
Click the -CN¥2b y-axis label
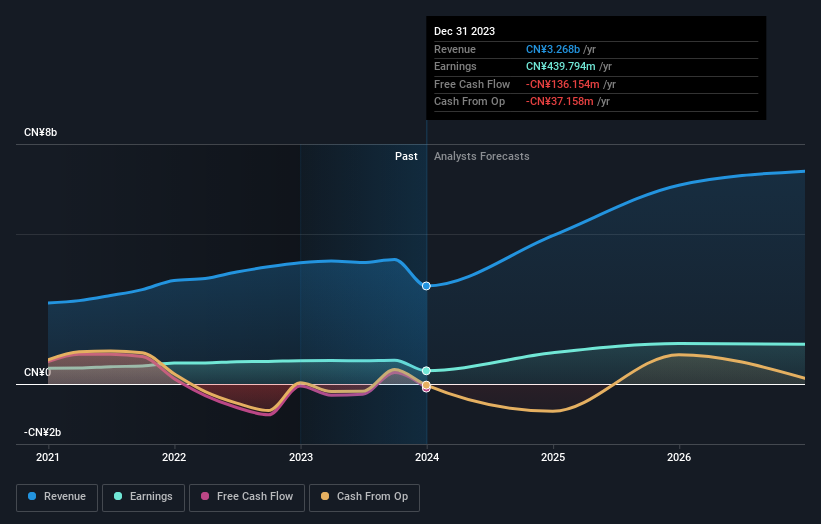click(x=42, y=432)
